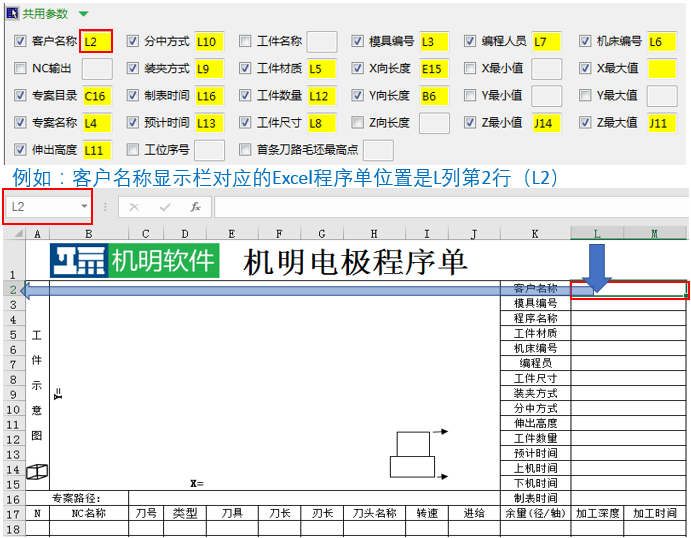Click the formula bar cancel X icon
Screen dimensions: 691x538
[134, 207]
